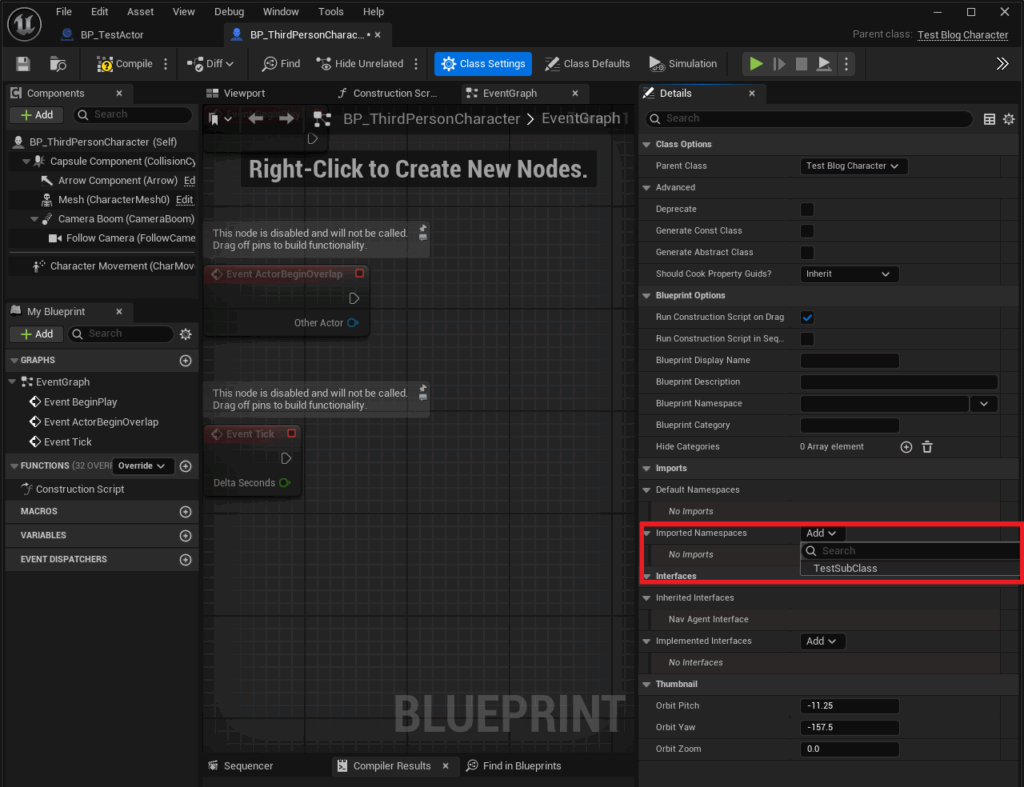Add new graph plus icon

[185, 361]
